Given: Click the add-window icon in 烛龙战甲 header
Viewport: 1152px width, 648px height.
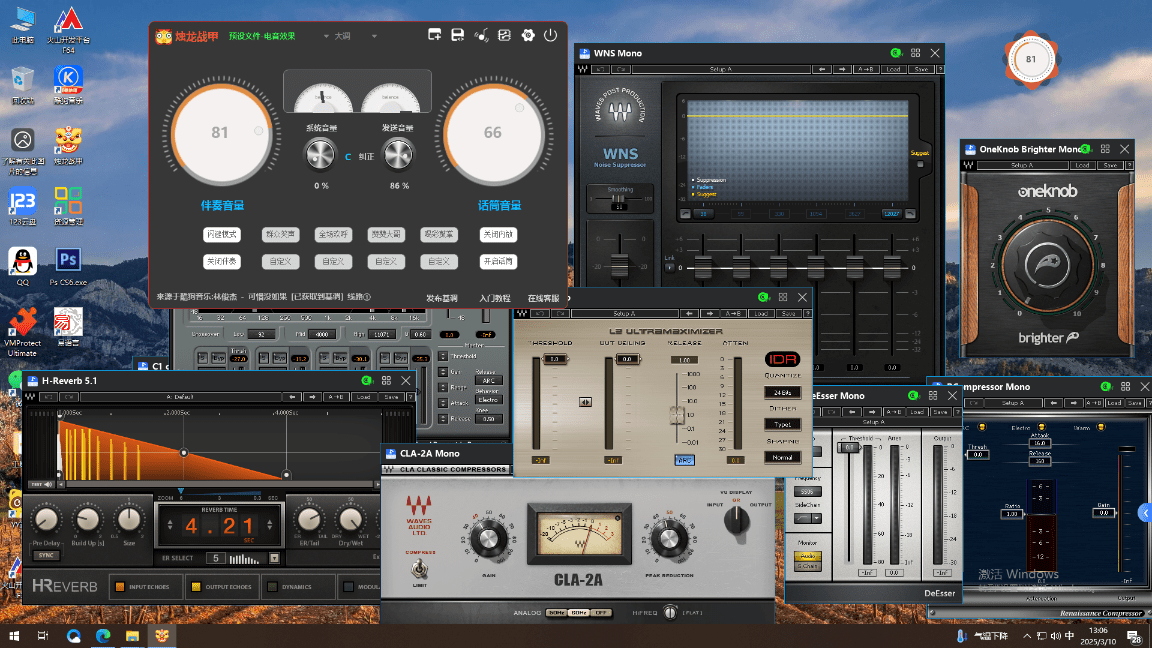Looking at the screenshot, I should tap(434, 35).
